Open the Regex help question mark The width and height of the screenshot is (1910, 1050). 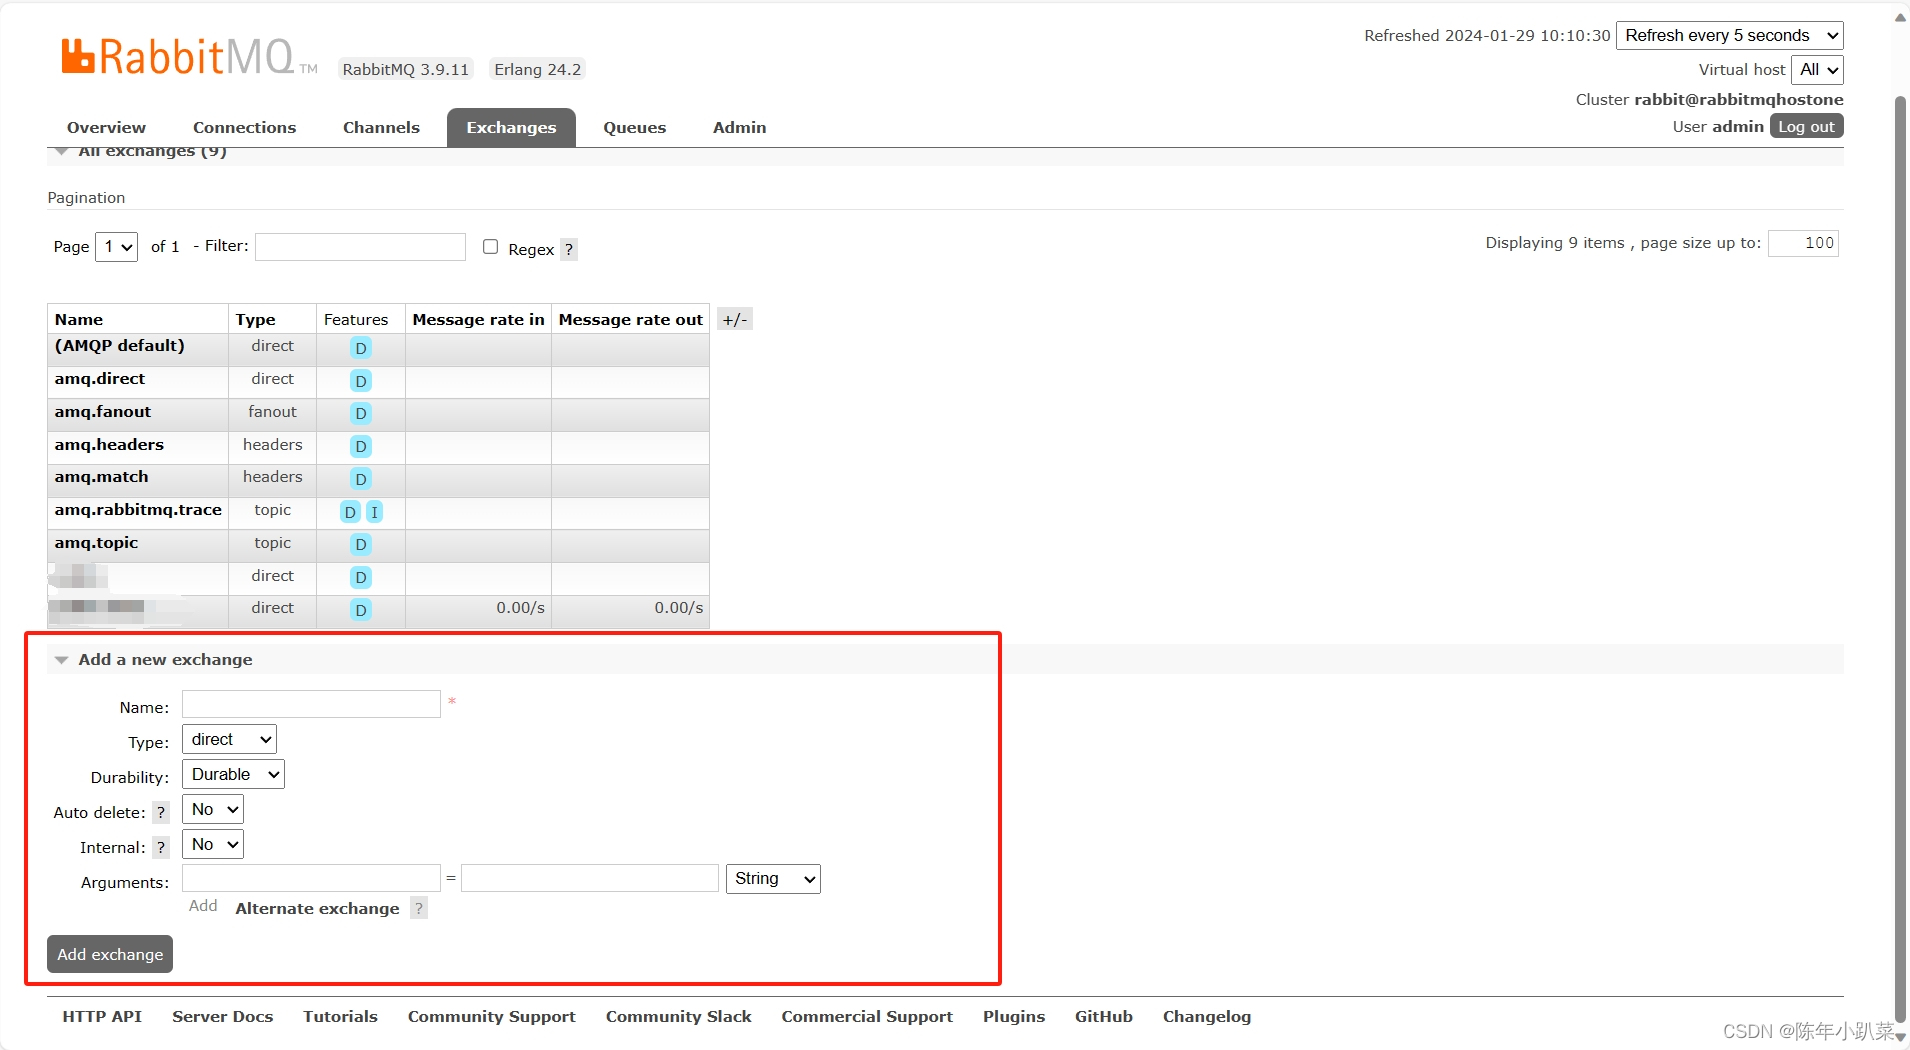pyautogui.click(x=569, y=249)
